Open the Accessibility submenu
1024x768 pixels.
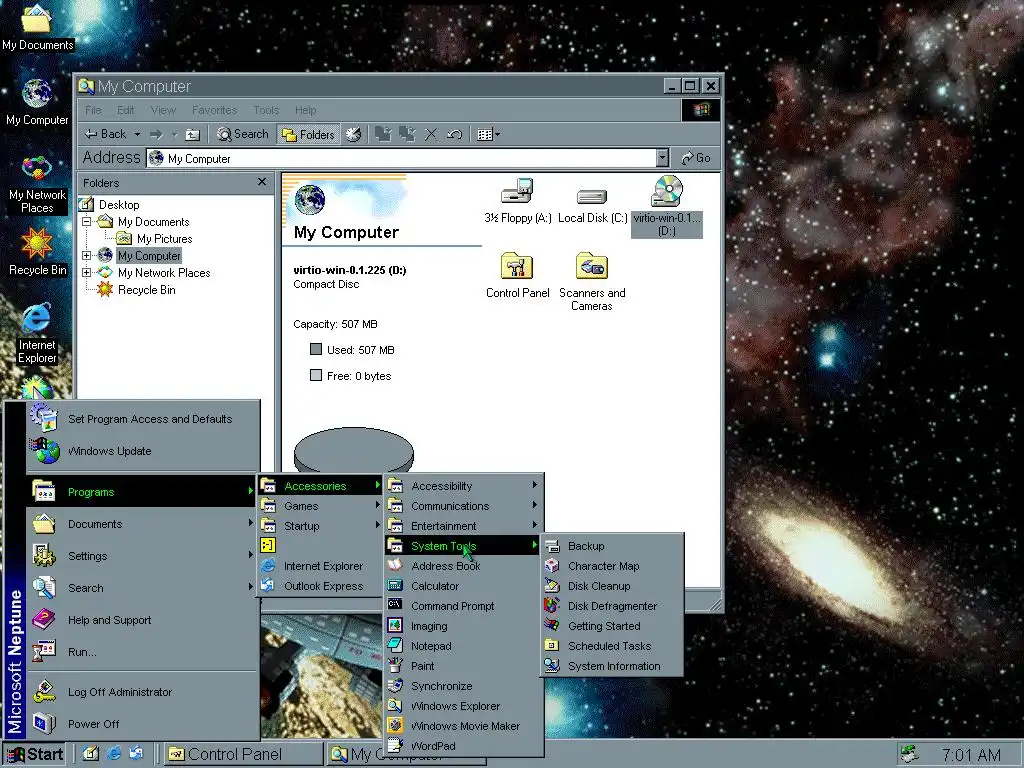463,486
